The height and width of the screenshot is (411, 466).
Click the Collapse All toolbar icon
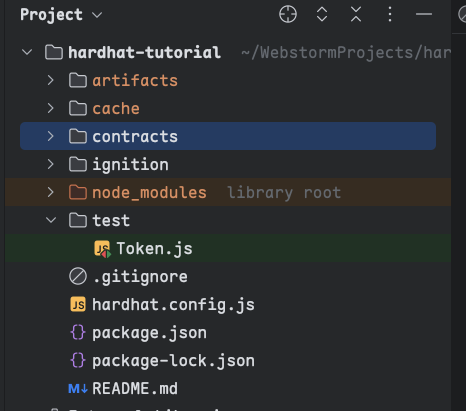(356, 14)
